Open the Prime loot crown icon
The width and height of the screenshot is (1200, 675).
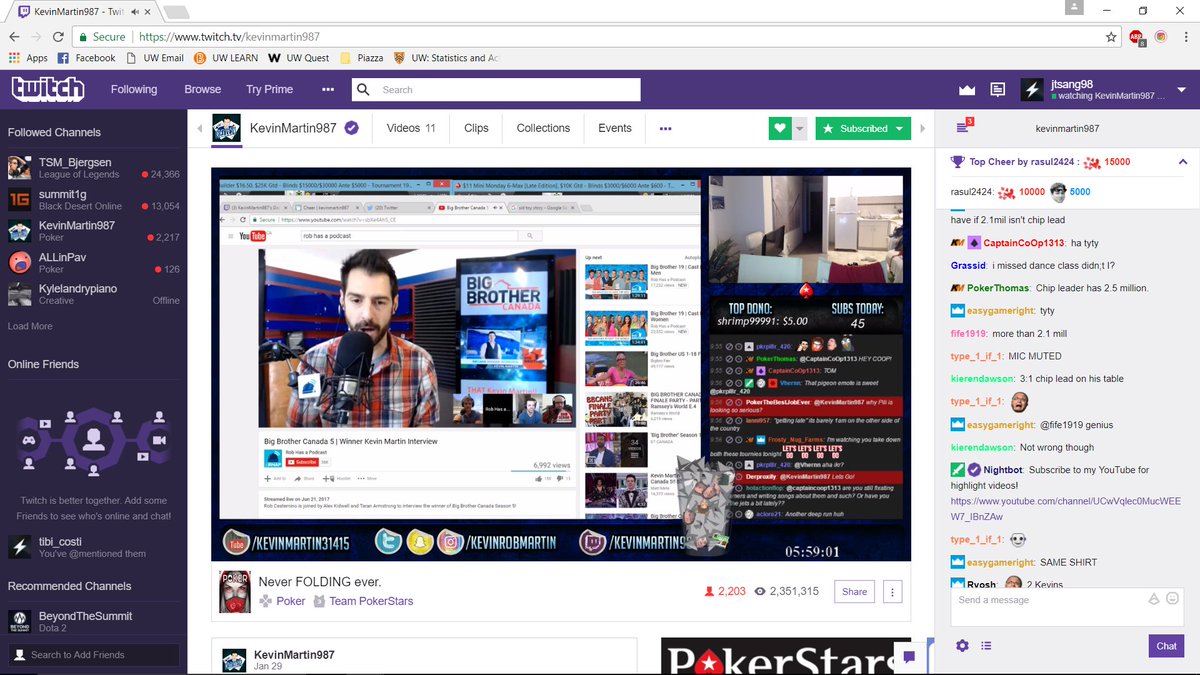(966, 90)
